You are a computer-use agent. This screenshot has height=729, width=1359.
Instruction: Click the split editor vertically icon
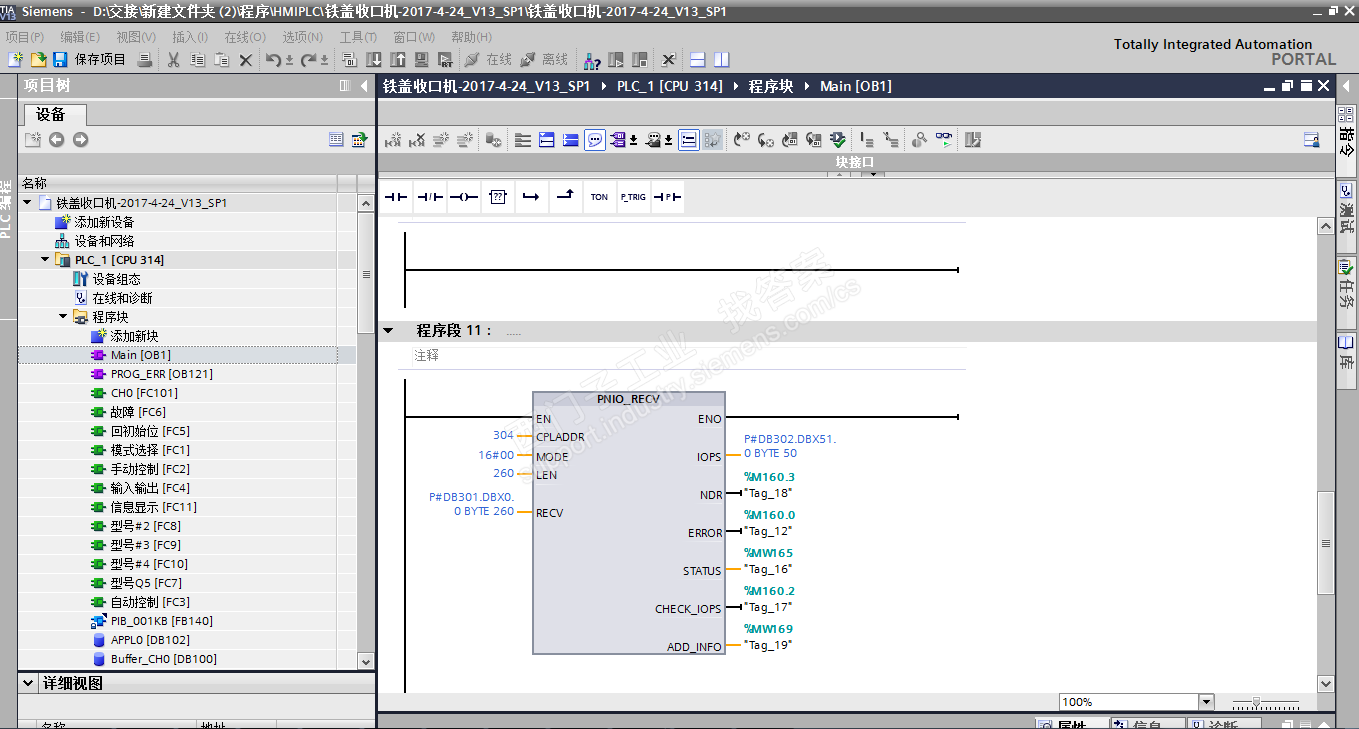(x=722, y=60)
